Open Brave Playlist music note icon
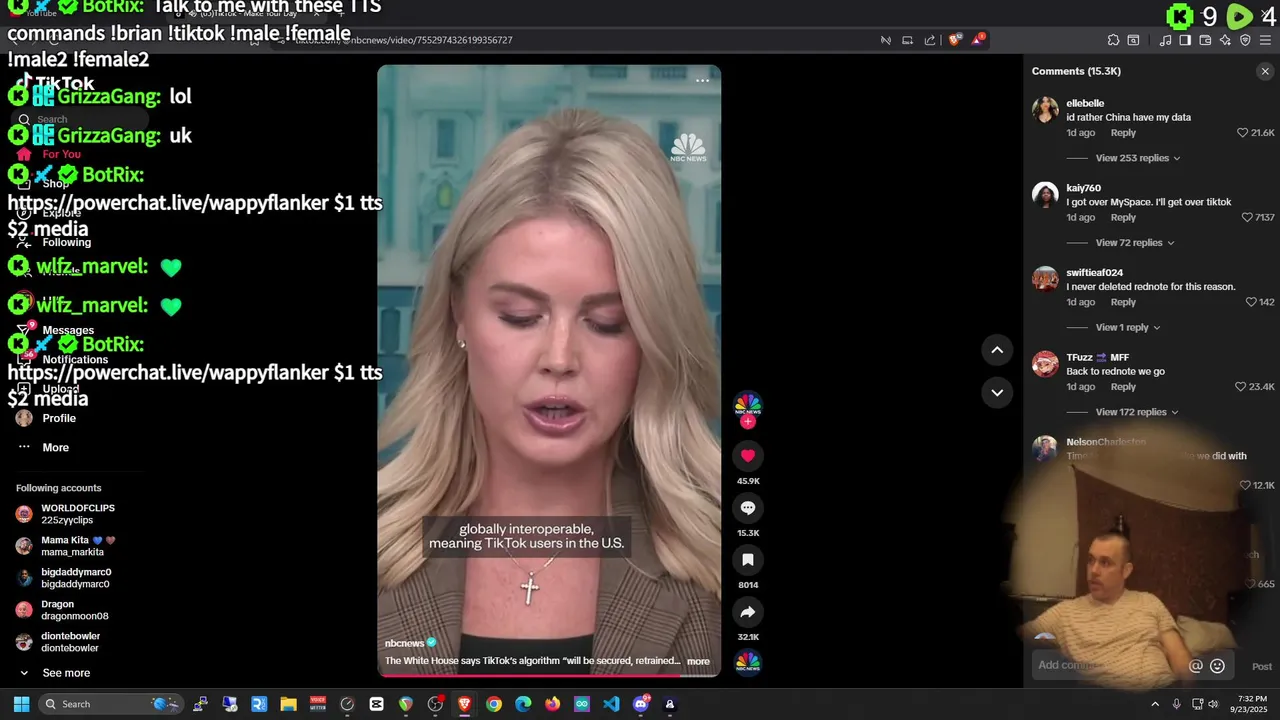The image size is (1280, 720). (1165, 40)
